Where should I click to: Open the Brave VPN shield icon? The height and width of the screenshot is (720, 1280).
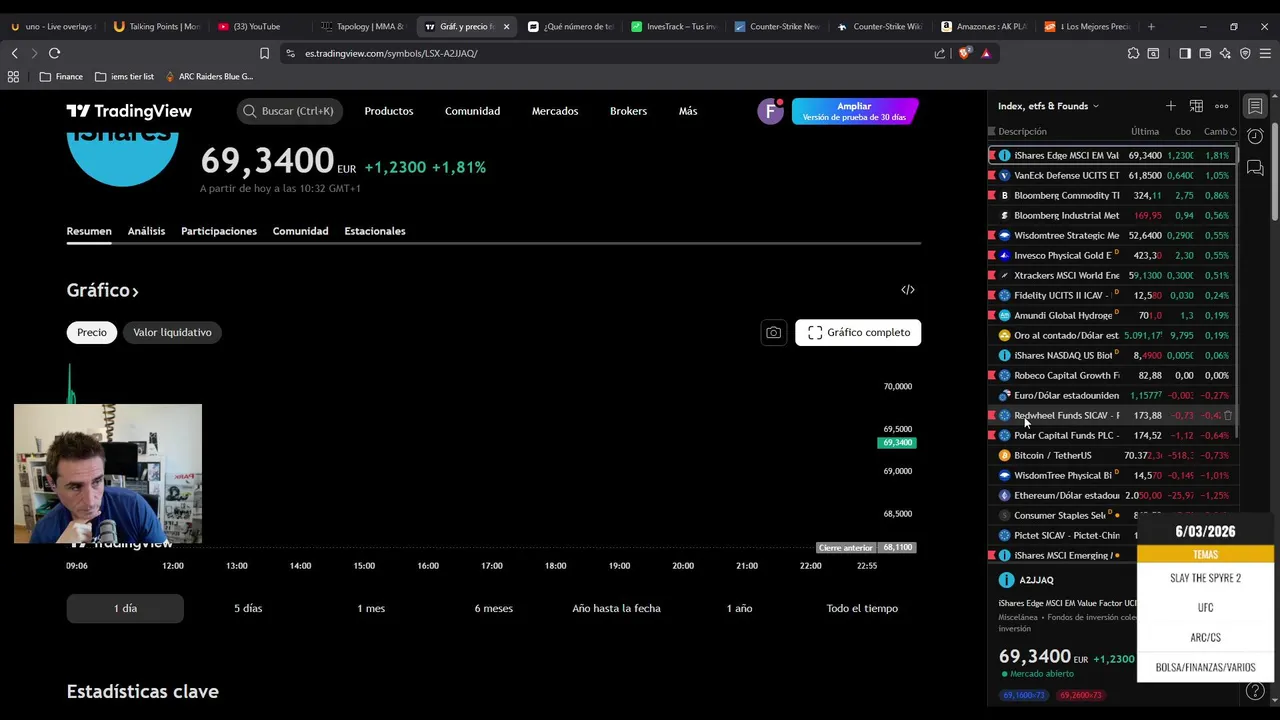pos(1245,53)
